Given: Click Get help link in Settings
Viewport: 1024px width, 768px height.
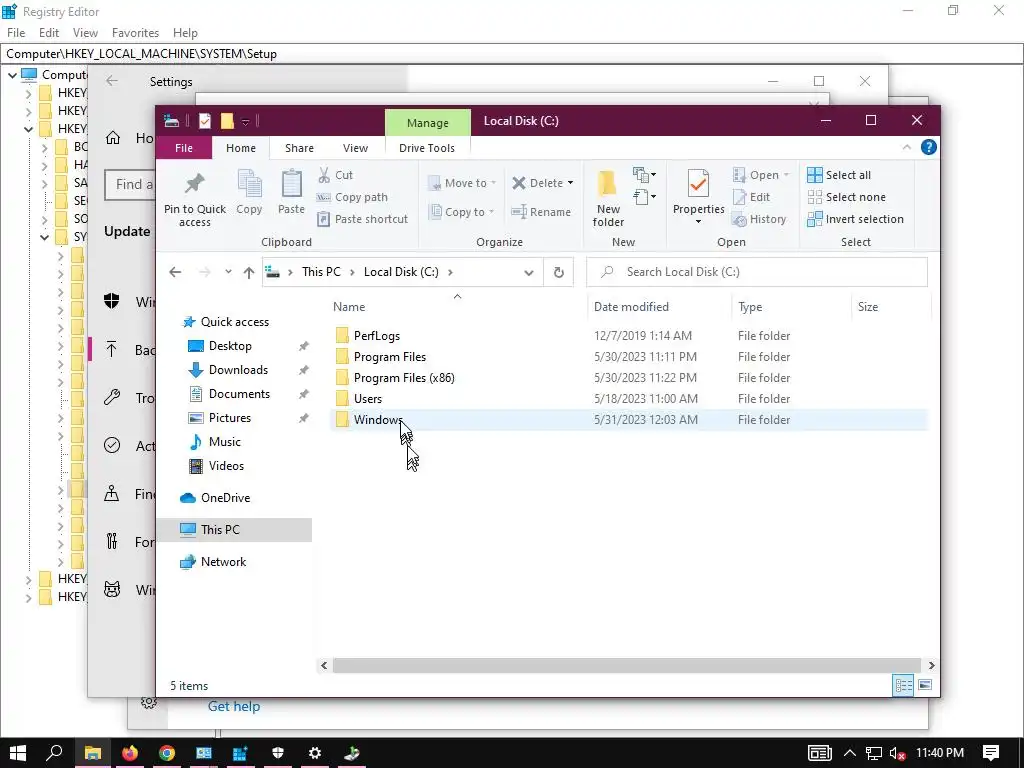Looking at the screenshot, I should coord(234,706).
